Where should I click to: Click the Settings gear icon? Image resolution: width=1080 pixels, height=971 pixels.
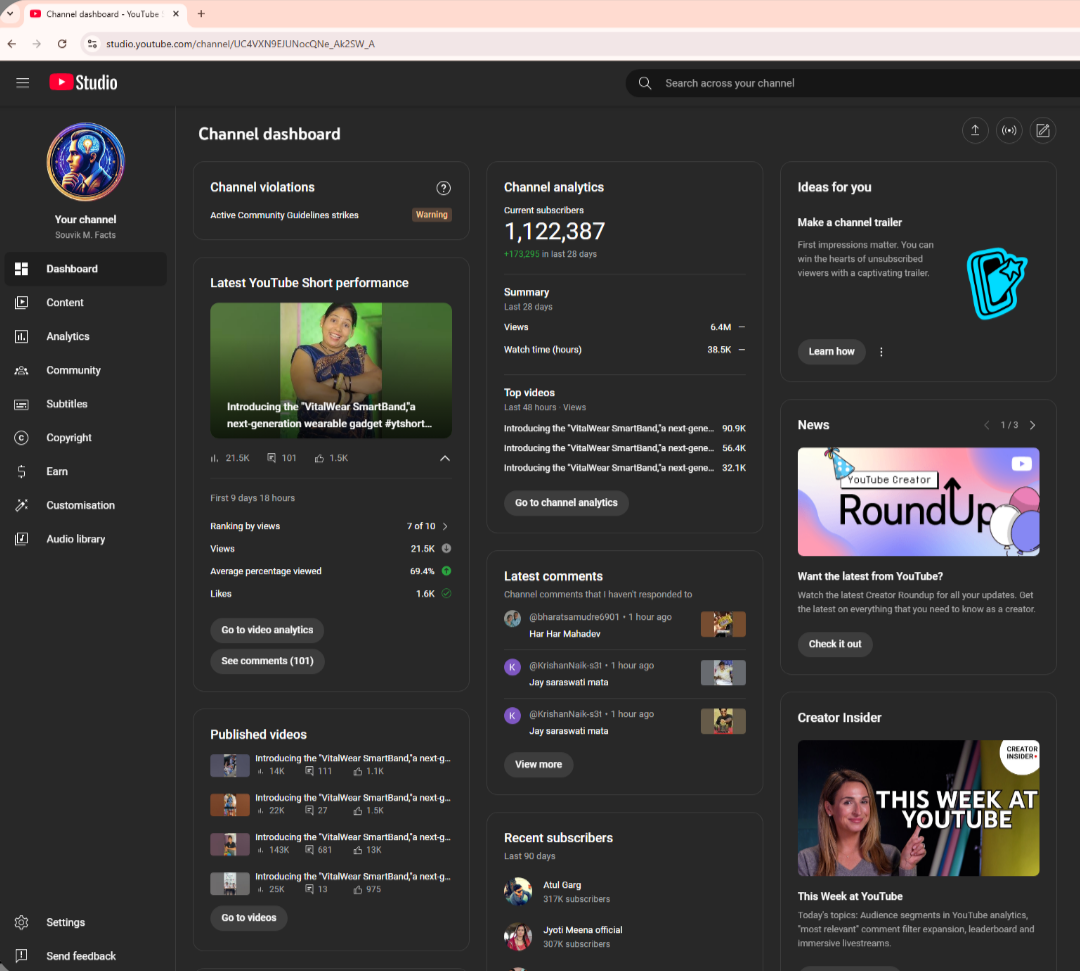pos(21,922)
